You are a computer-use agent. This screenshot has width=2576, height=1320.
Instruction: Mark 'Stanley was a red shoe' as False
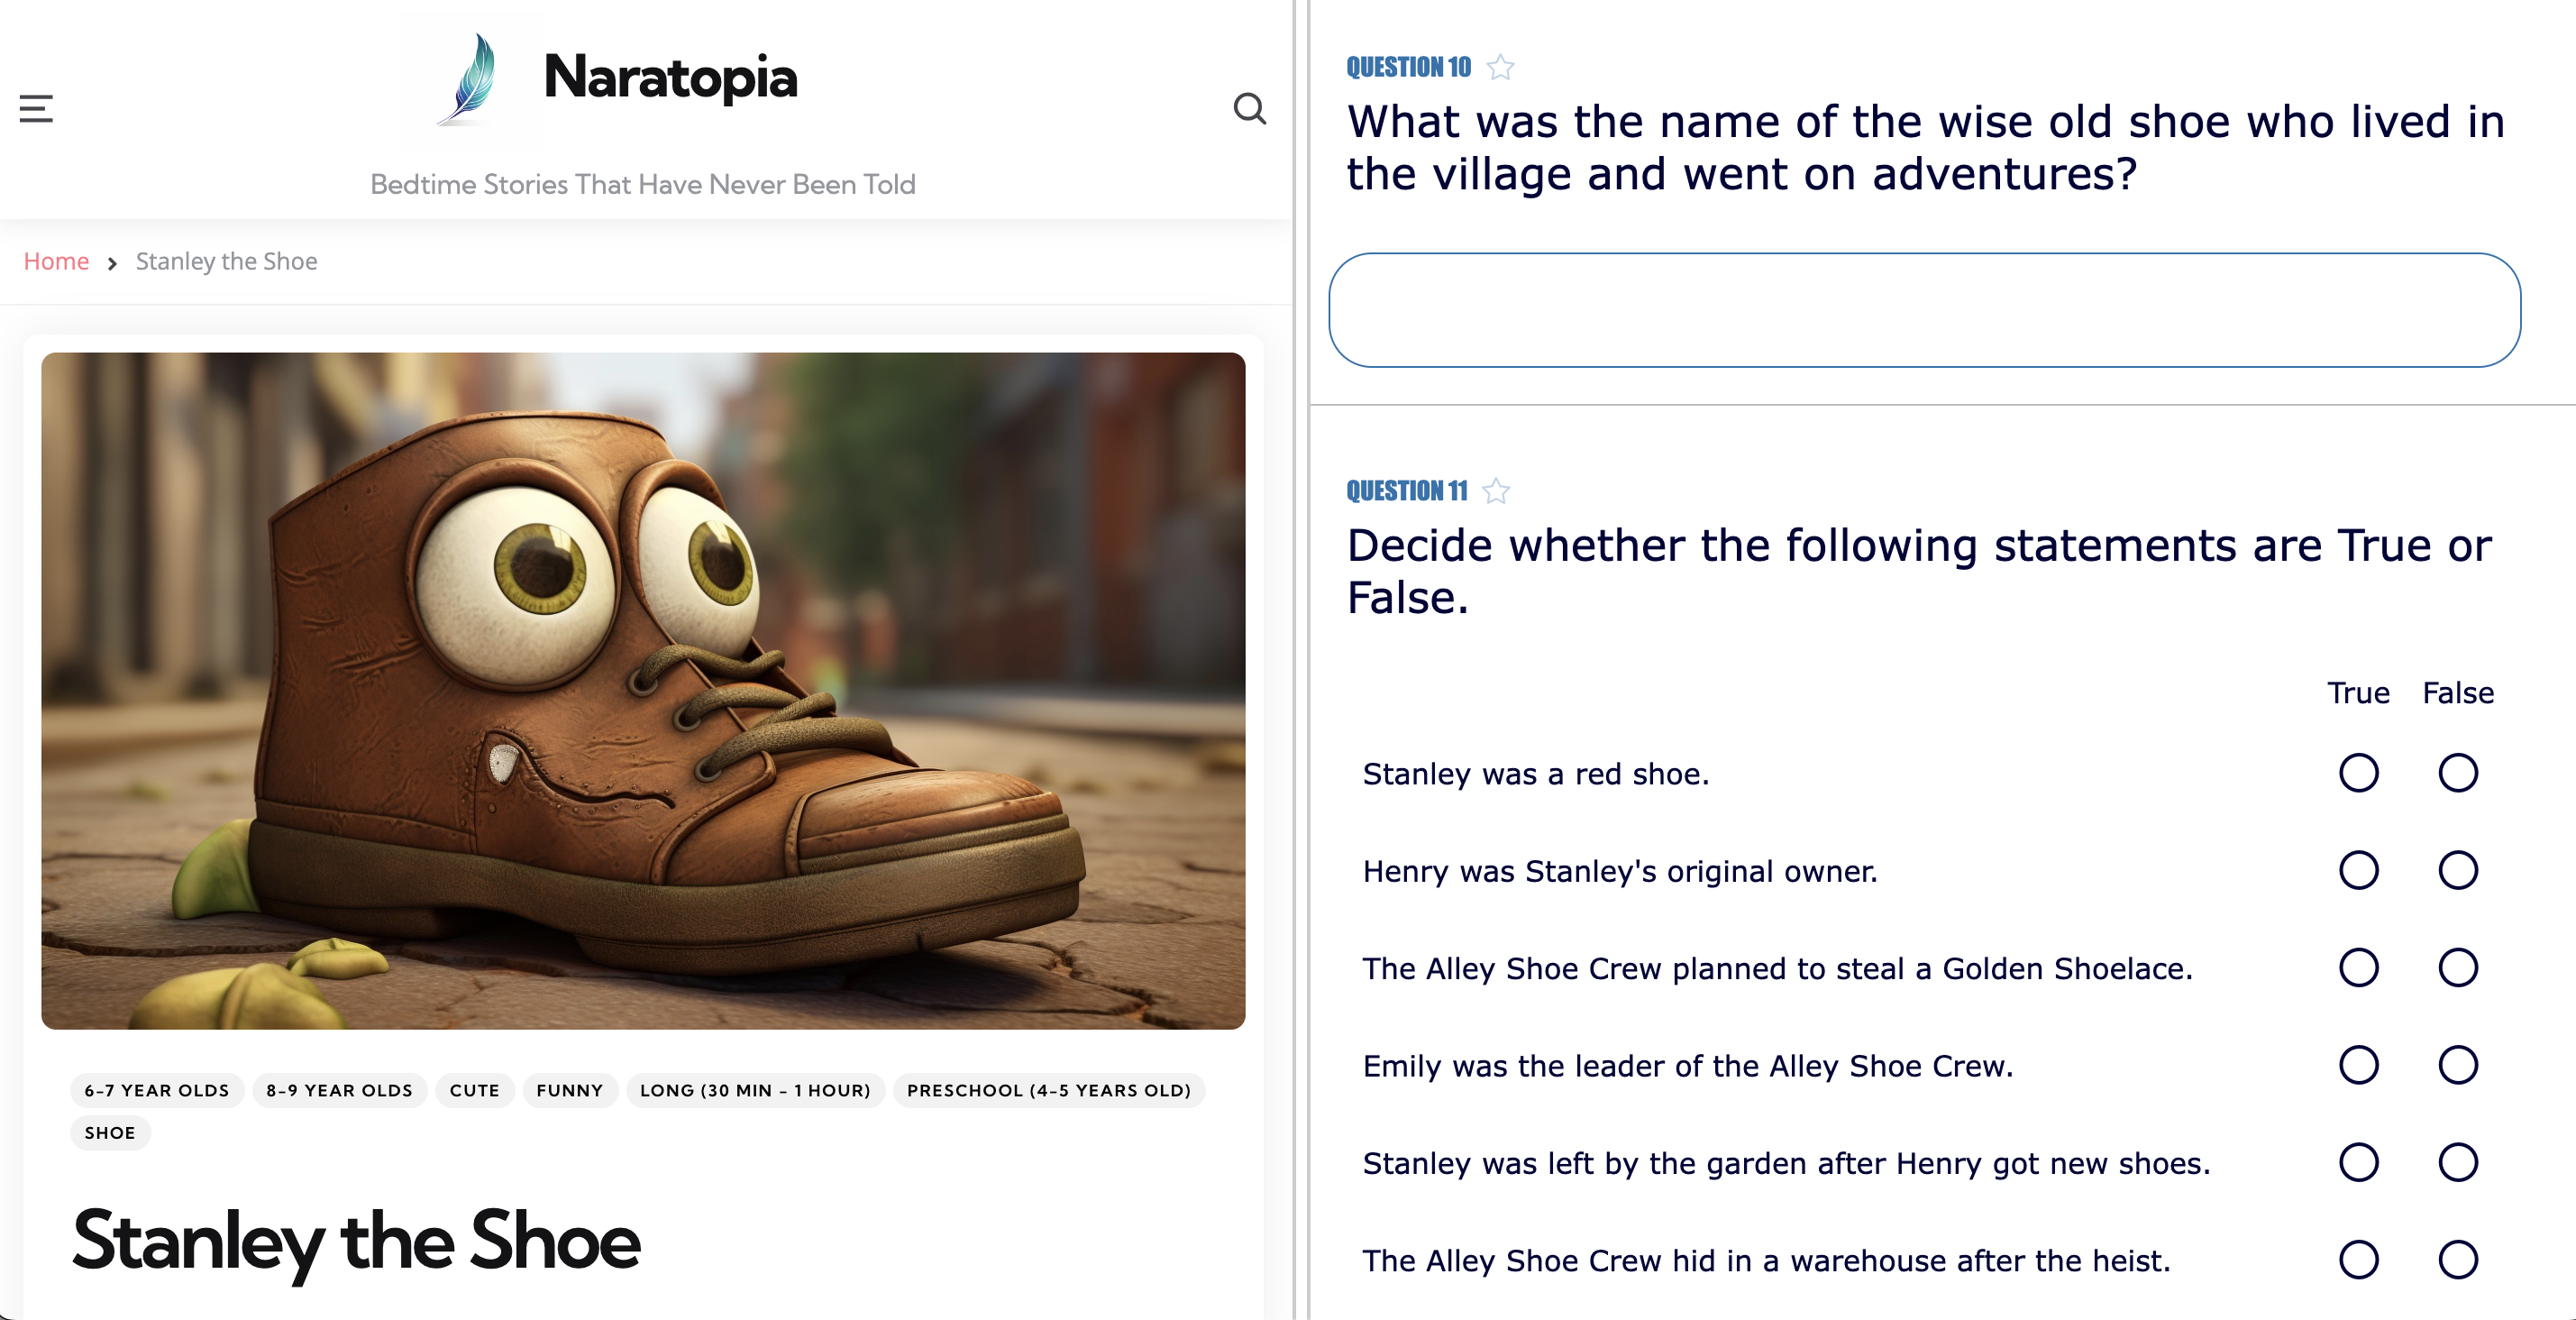[x=2457, y=772]
